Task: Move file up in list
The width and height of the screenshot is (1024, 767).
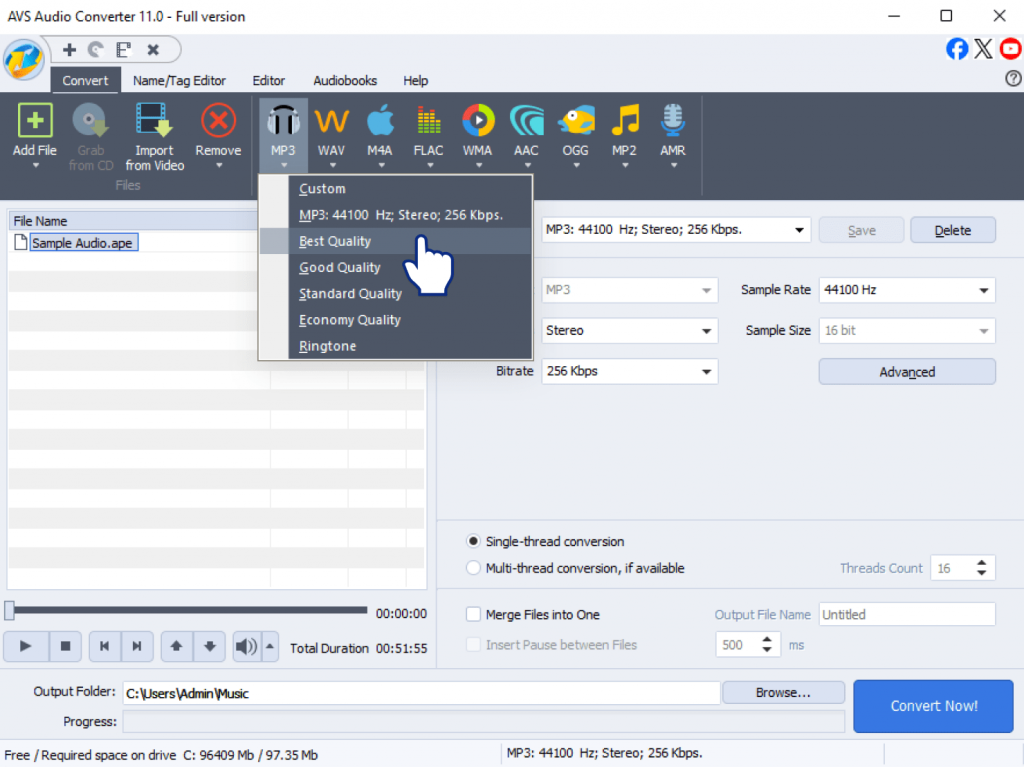Action: (x=176, y=647)
